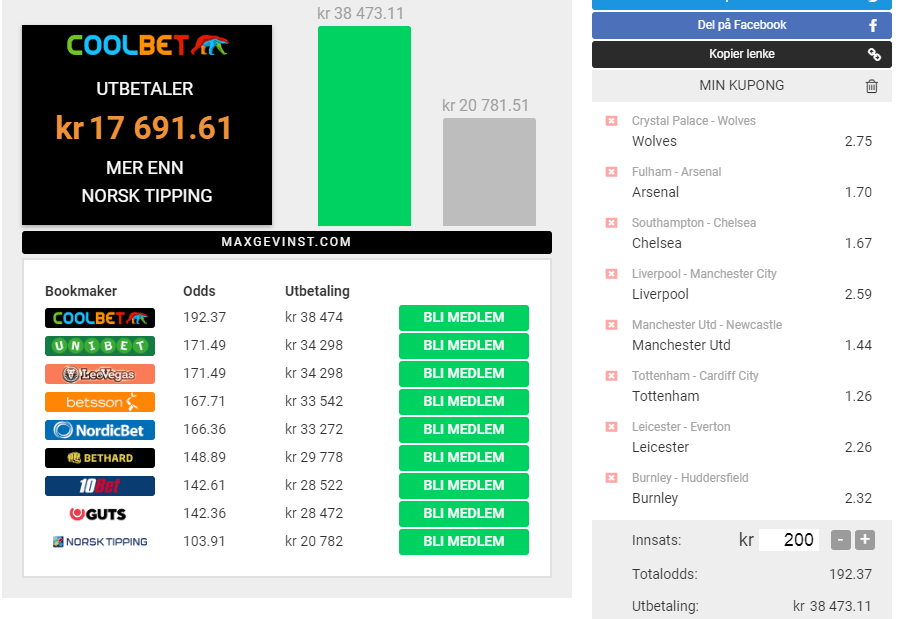Click BLI MEDLEM for Bethard row
Image resolution: width=909 pixels, height=619 pixels.
pos(464,457)
